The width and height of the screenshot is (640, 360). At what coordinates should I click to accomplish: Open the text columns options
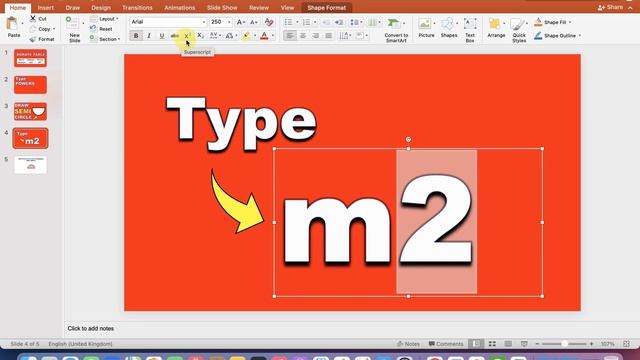point(373,22)
